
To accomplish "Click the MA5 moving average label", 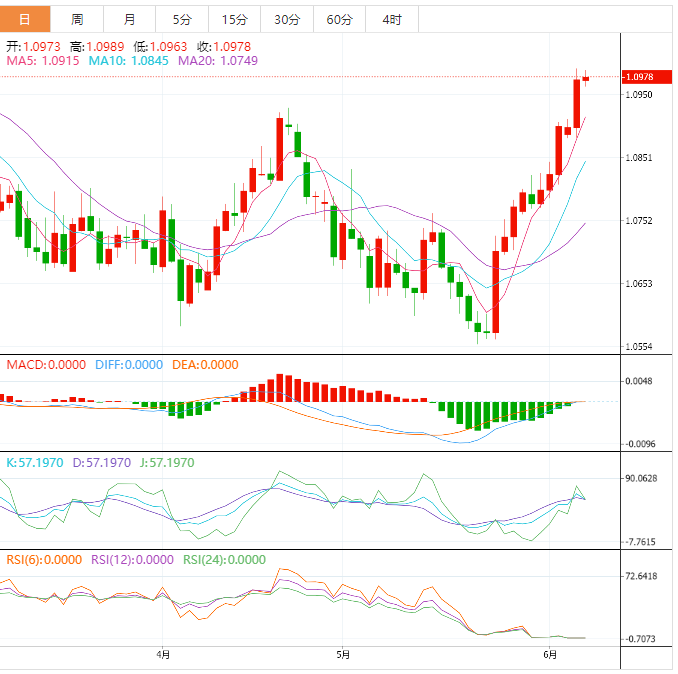I will pos(43,61).
